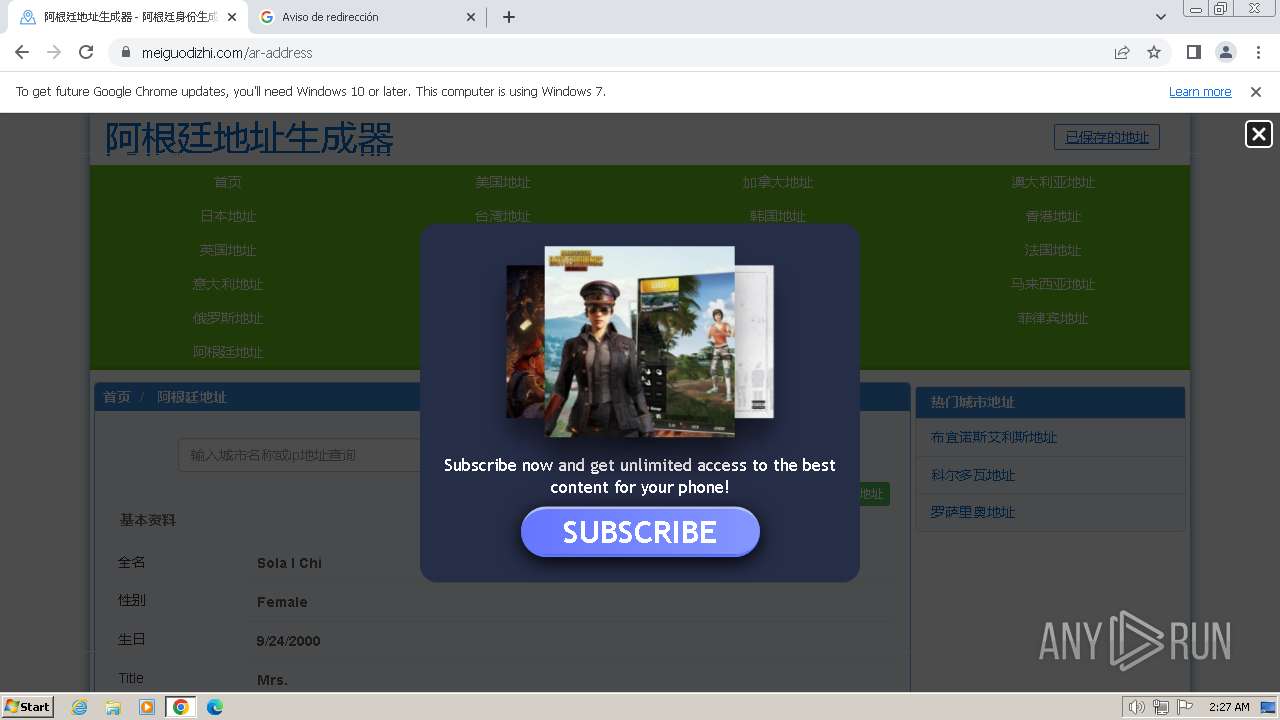Open the 已保存的地址 saved addresses button

[x=1107, y=137]
